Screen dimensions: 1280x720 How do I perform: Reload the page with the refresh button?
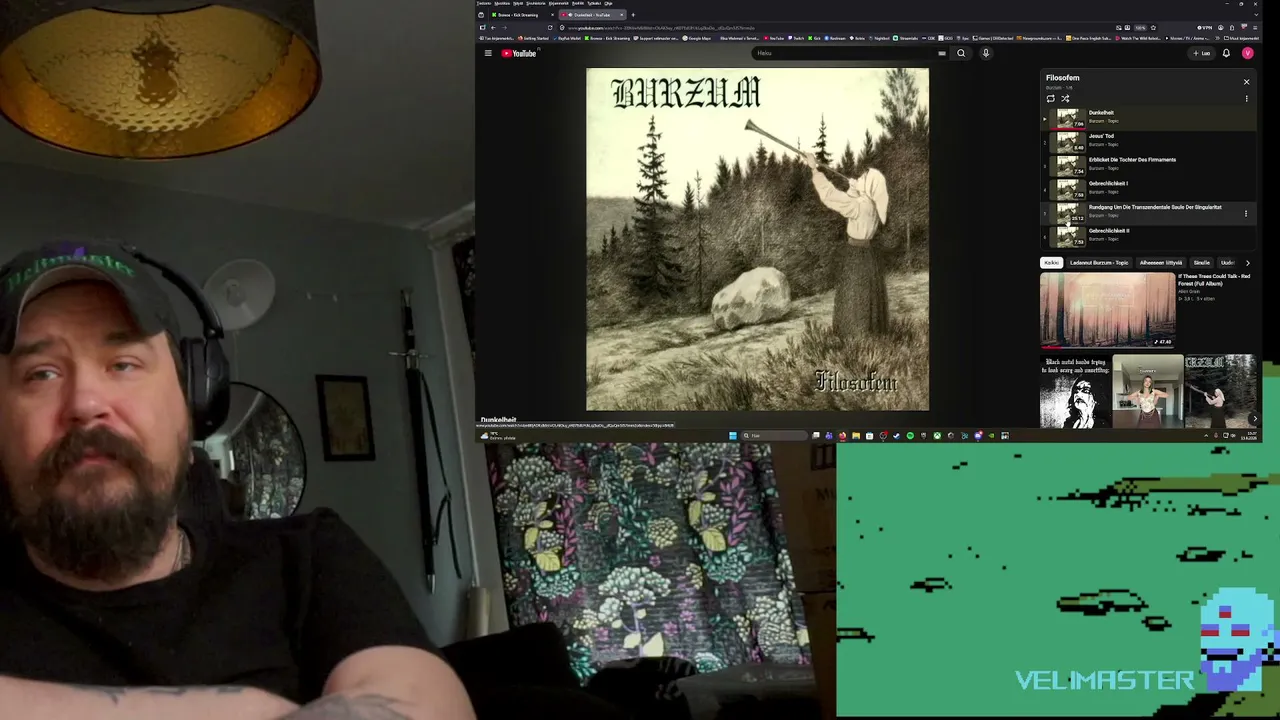[x=549, y=28]
